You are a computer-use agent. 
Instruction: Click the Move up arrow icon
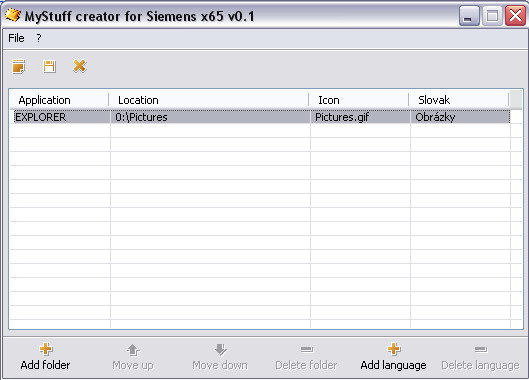pos(133,350)
